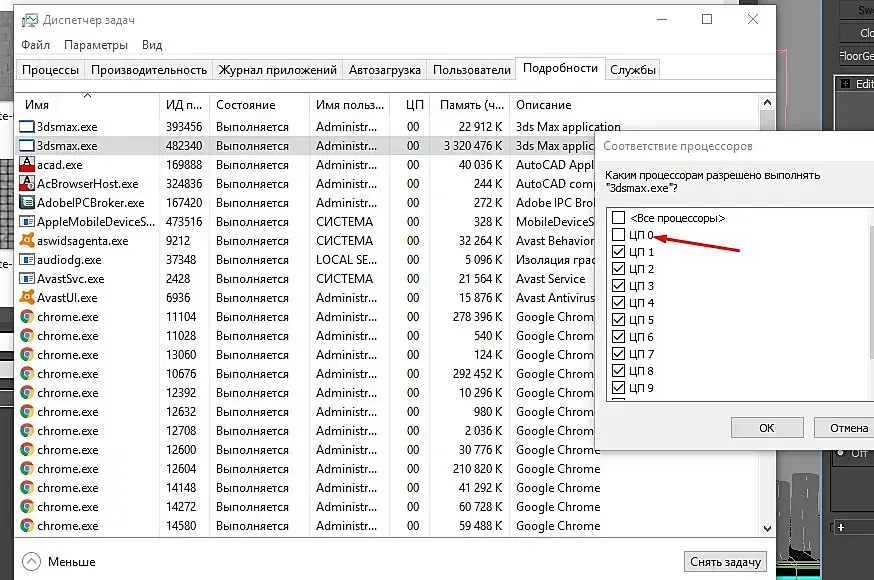Click Chrome icon for process 10676
Image resolution: width=874 pixels, height=580 pixels.
(27, 373)
